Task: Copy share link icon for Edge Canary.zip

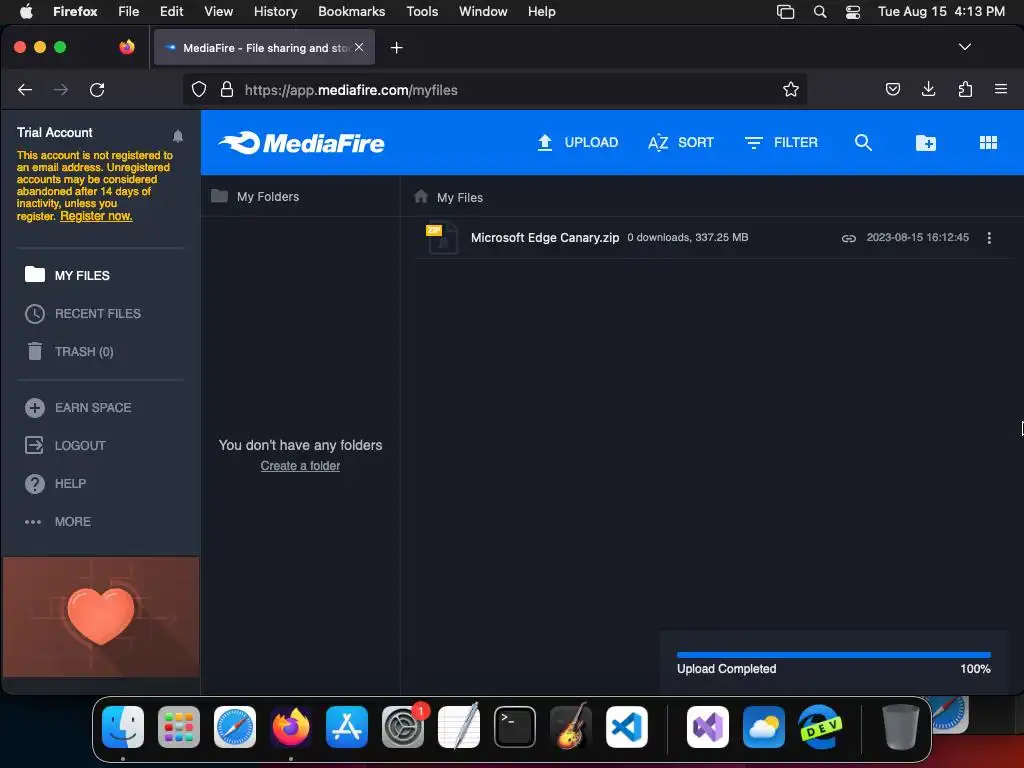Action: (x=848, y=238)
